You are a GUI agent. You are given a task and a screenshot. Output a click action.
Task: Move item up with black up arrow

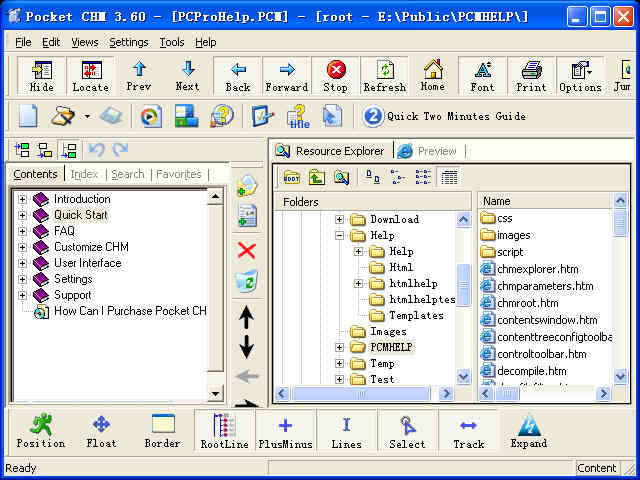[247, 318]
